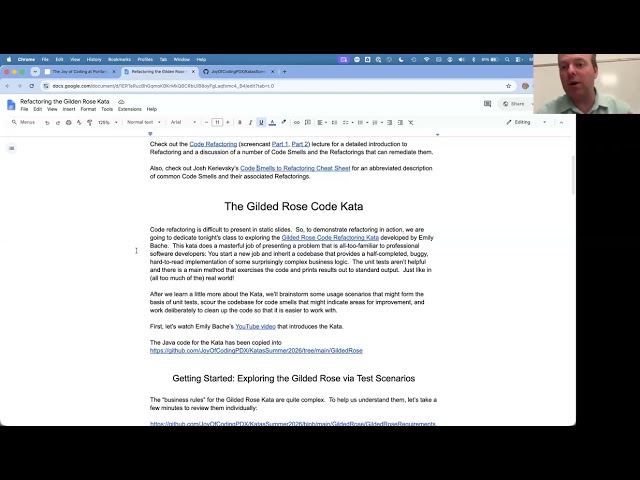Undo the last edit in Docs toolbar
Image resolution: width=640 pixels, height=480 pixels.
point(47,122)
